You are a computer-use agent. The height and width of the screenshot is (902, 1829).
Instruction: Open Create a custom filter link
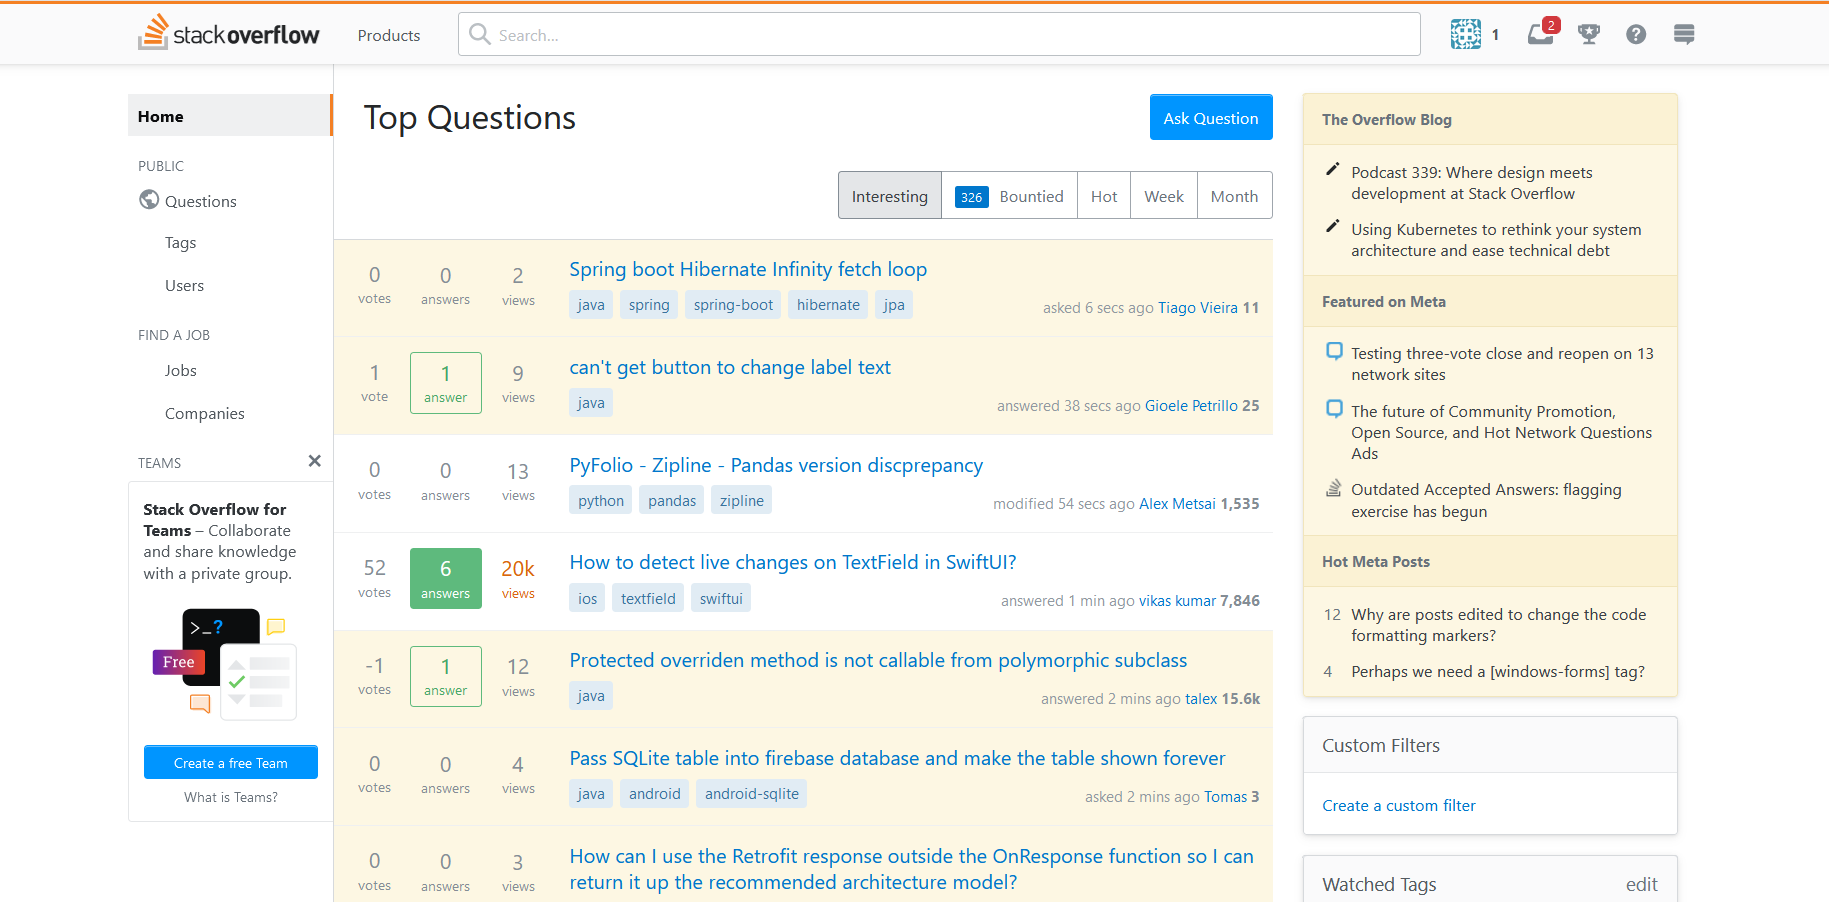[x=1398, y=805]
